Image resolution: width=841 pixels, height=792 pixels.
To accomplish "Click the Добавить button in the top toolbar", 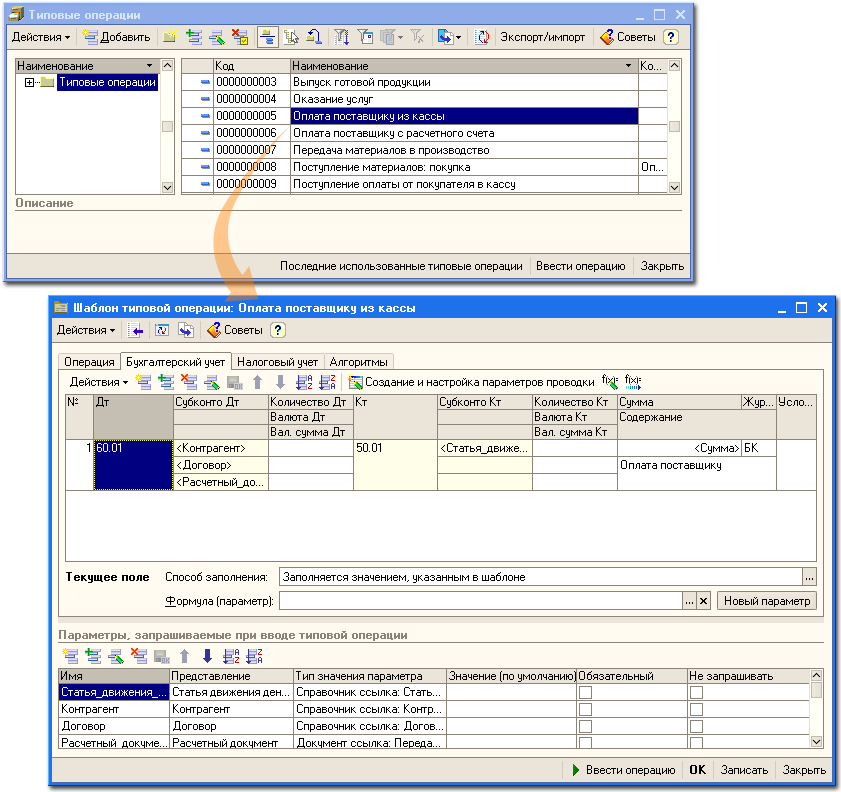I will click(116, 37).
